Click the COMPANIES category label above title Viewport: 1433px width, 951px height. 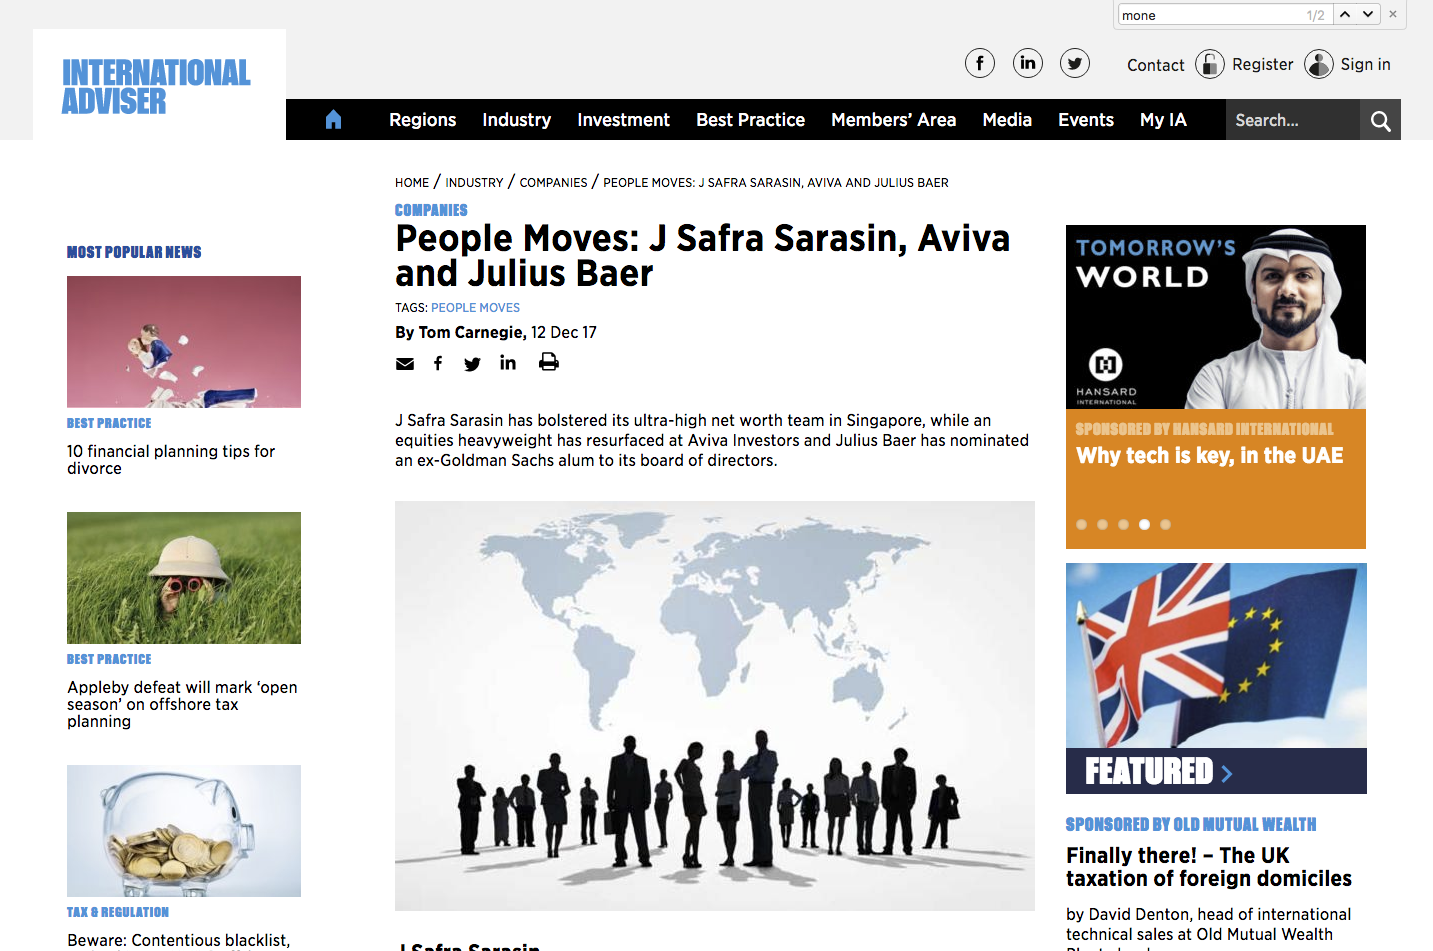point(431,210)
